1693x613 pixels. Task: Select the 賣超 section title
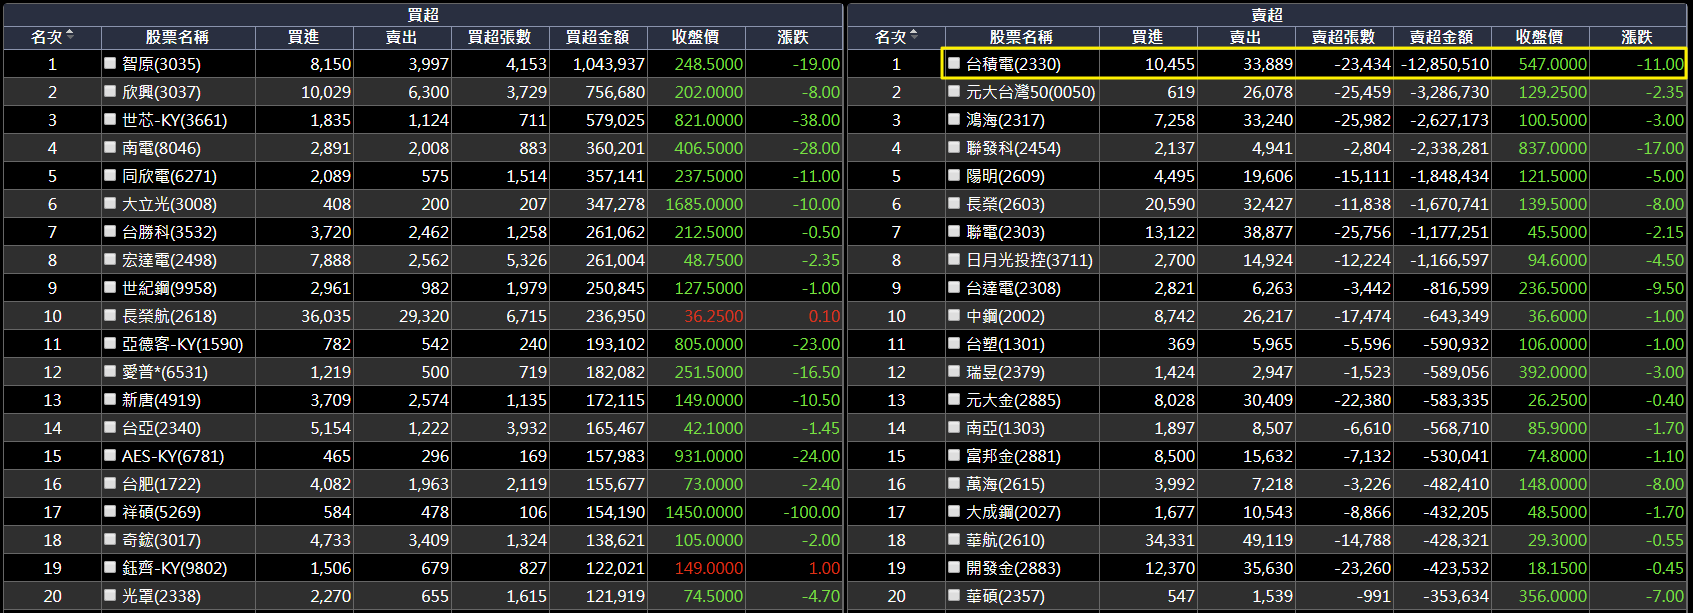click(x=1267, y=14)
